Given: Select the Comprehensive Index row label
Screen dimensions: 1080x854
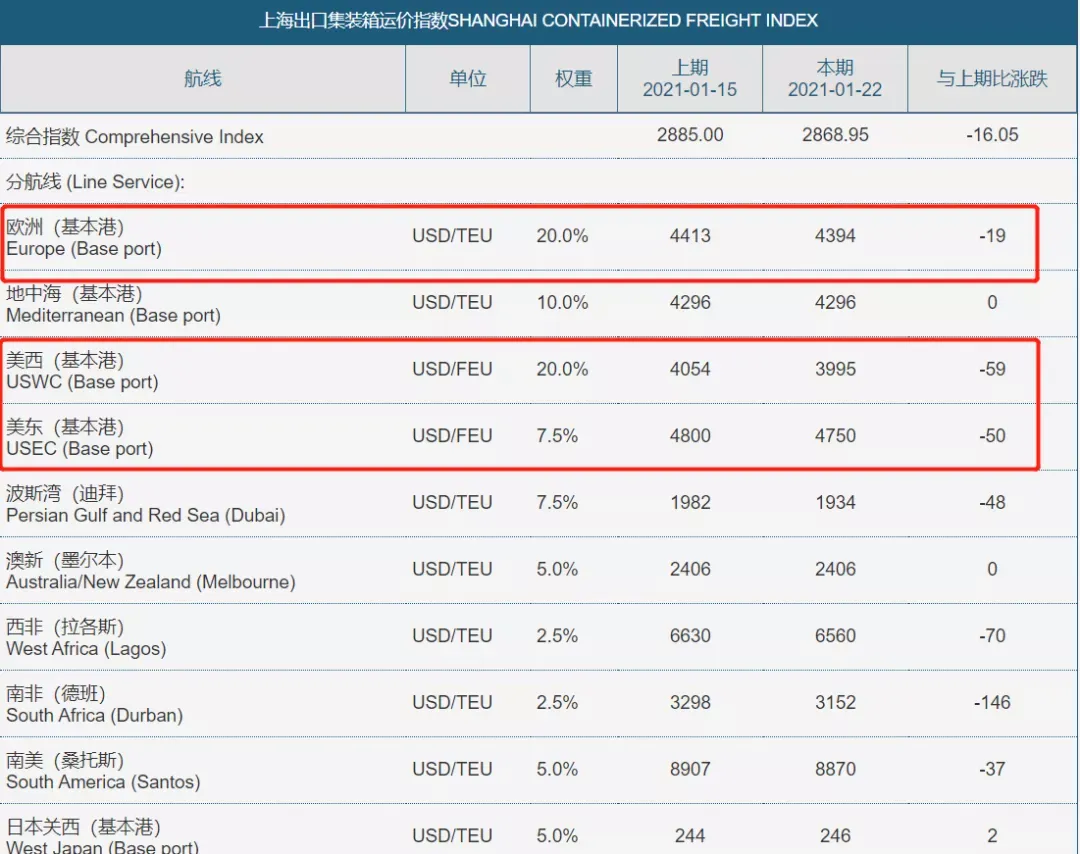Looking at the screenshot, I should coord(135,136).
